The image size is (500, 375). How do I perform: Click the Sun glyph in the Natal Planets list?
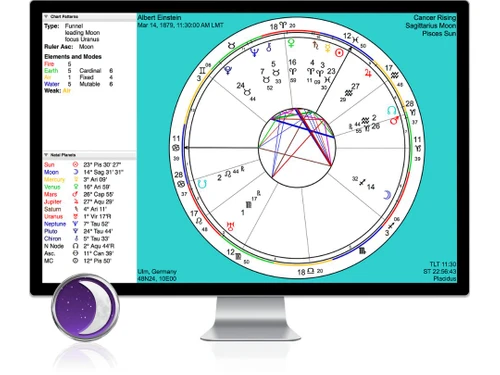point(75,165)
